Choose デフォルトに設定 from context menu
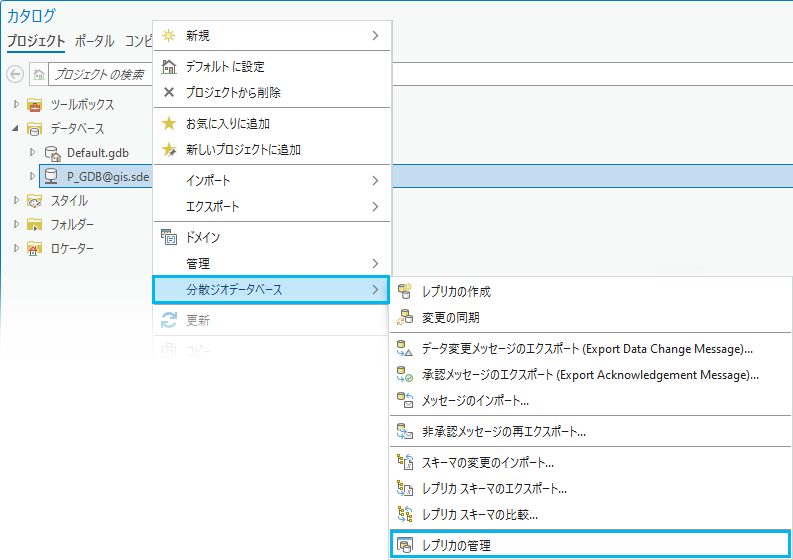 click(x=272, y=66)
